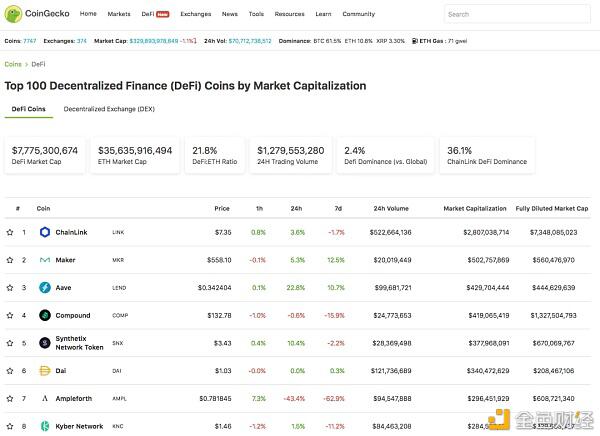Screen dimensions: 600x436
Task: Click the CoinGecko gecko logo
Action: click(x=13, y=14)
